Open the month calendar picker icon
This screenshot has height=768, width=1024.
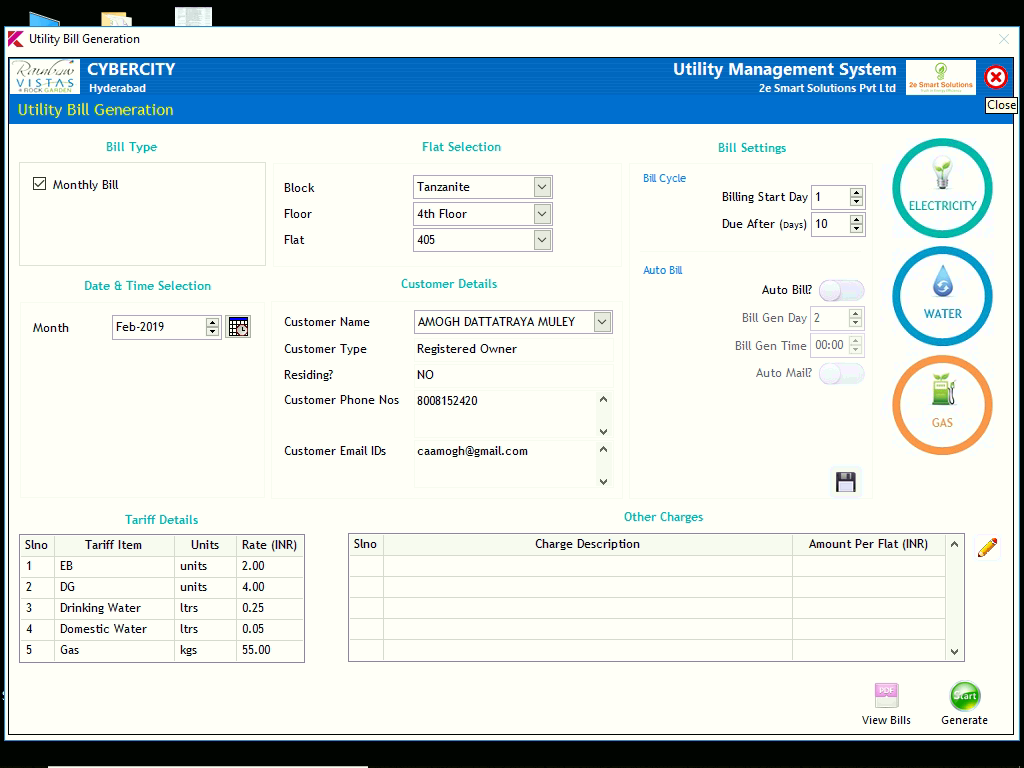238,327
